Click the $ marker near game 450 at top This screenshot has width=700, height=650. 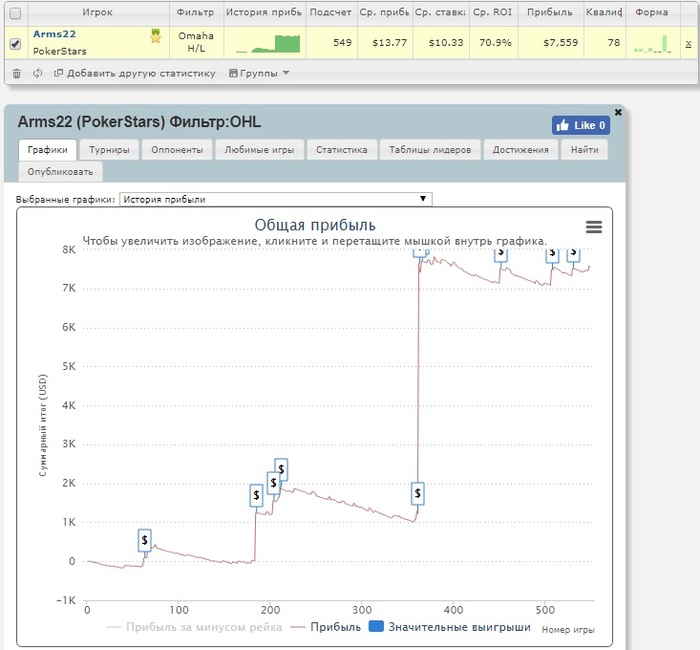(x=501, y=254)
